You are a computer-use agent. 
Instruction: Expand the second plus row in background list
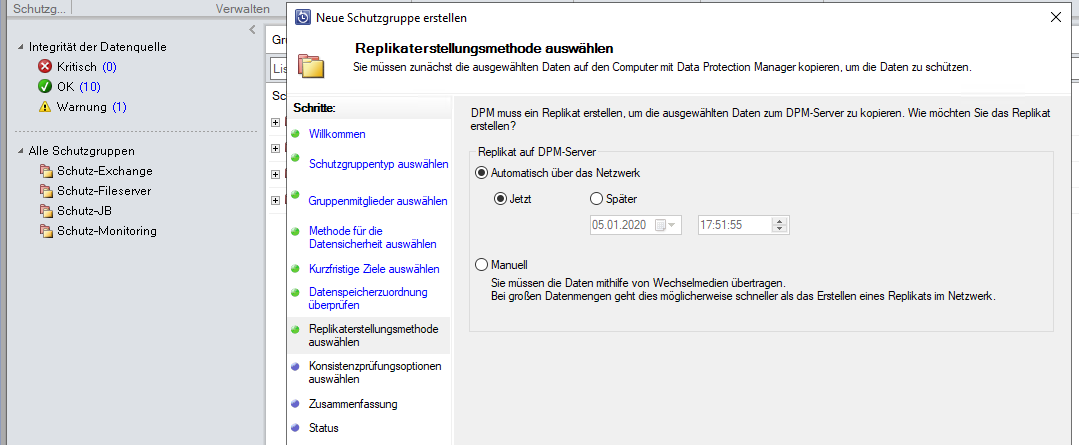click(276, 148)
